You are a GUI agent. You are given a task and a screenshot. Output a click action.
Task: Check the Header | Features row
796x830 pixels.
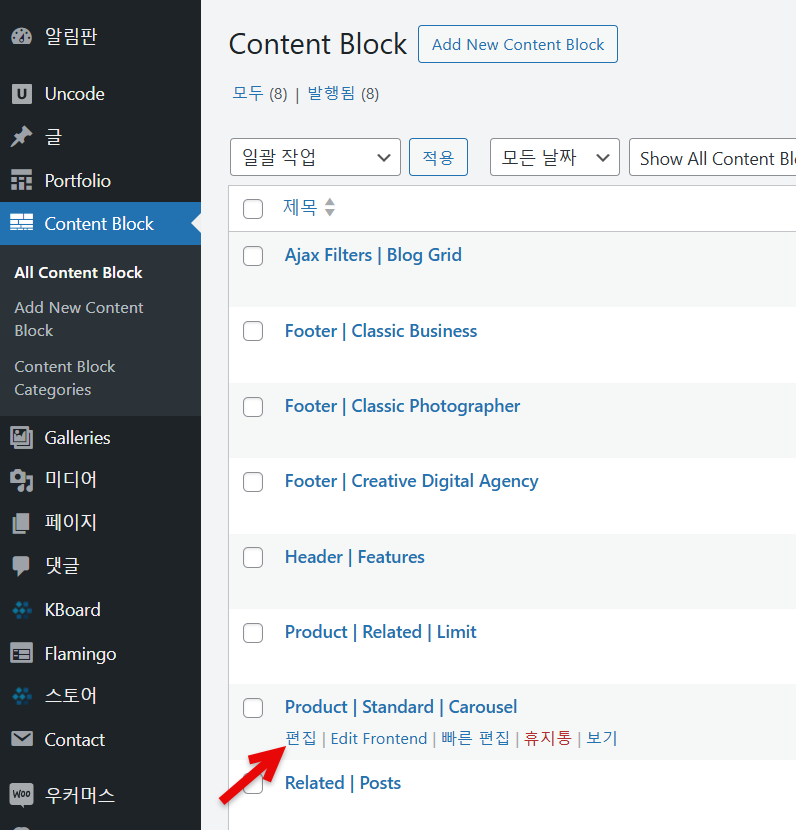pyautogui.click(x=253, y=557)
